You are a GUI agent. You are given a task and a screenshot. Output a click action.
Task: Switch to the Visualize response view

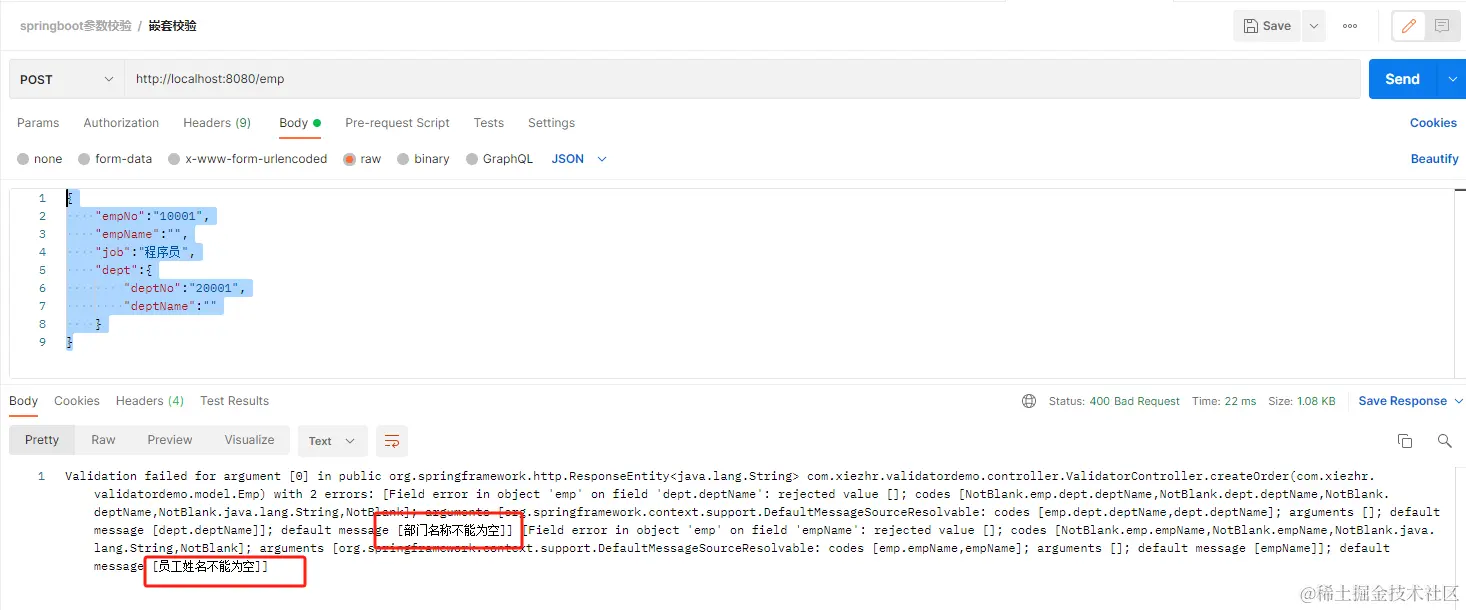[x=249, y=440]
